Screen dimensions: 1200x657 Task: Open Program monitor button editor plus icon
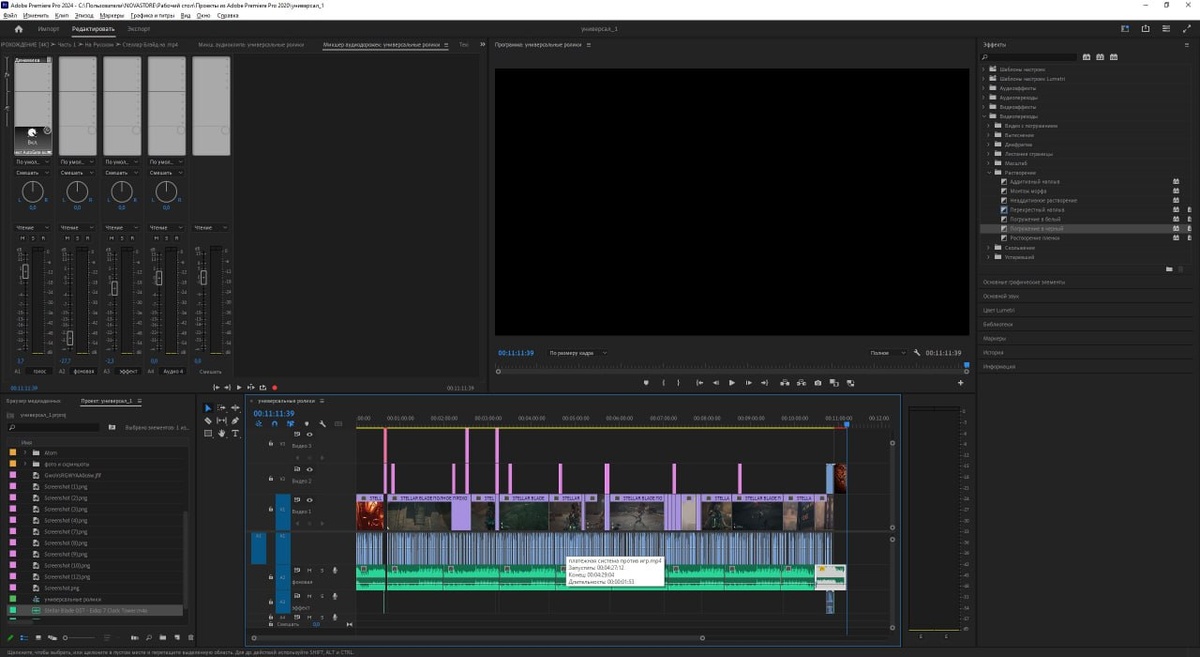[961, 382]
